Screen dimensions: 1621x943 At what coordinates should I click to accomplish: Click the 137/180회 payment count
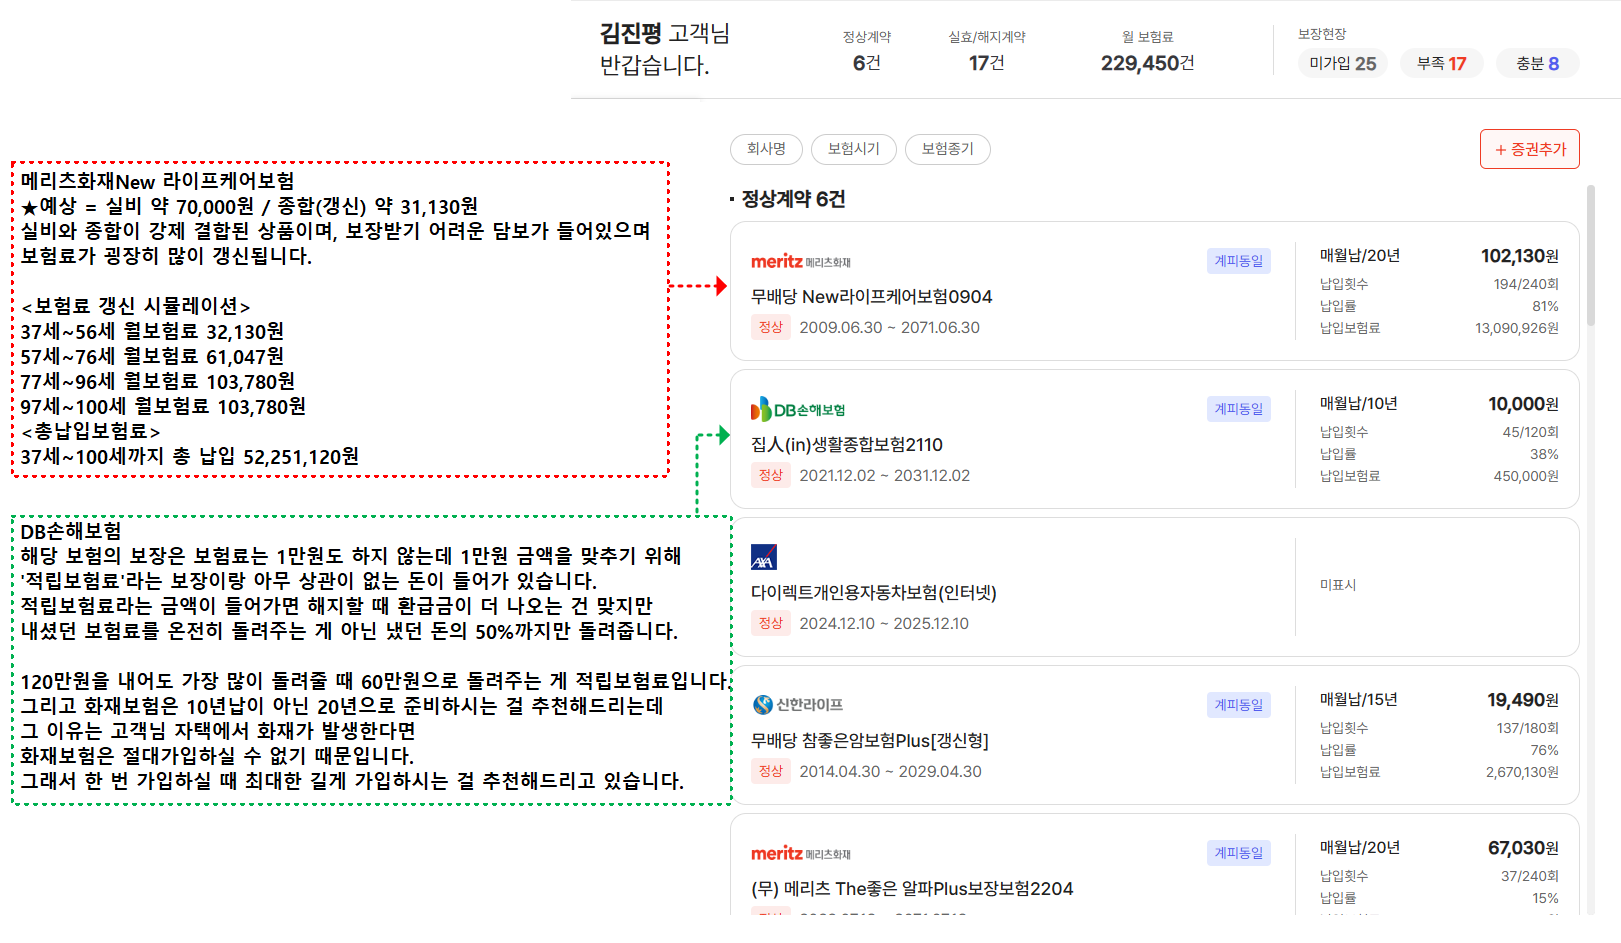coord(1527,728)
